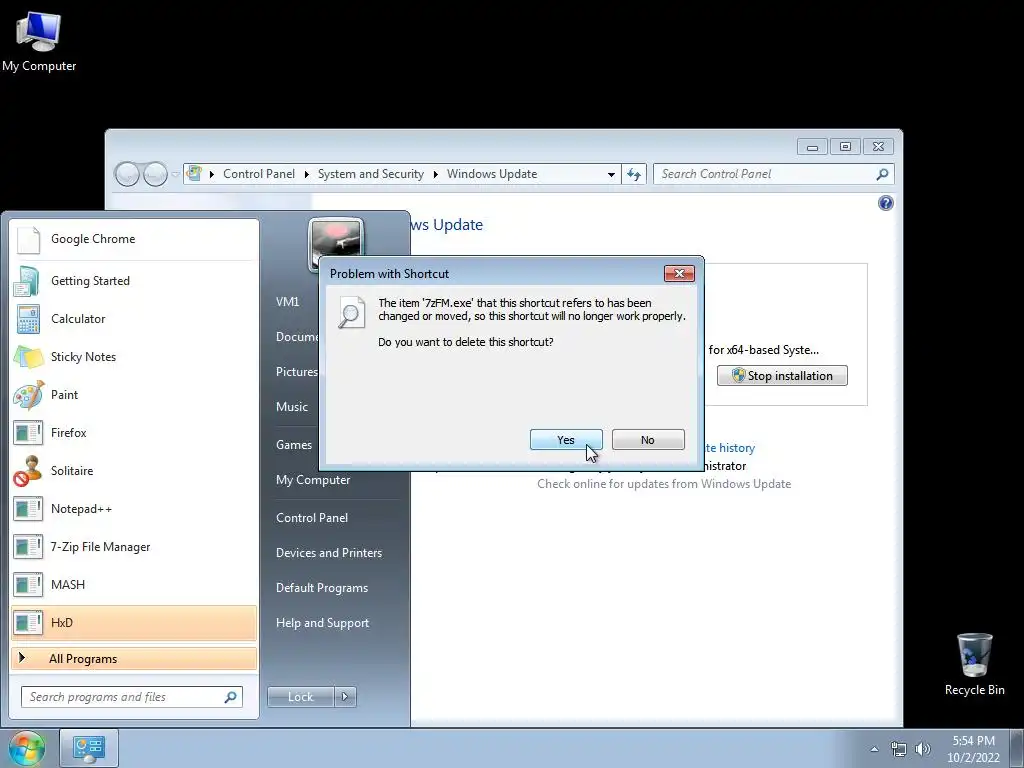
Task: Click Yes to delete the shortcut
Action: [566, 440]
